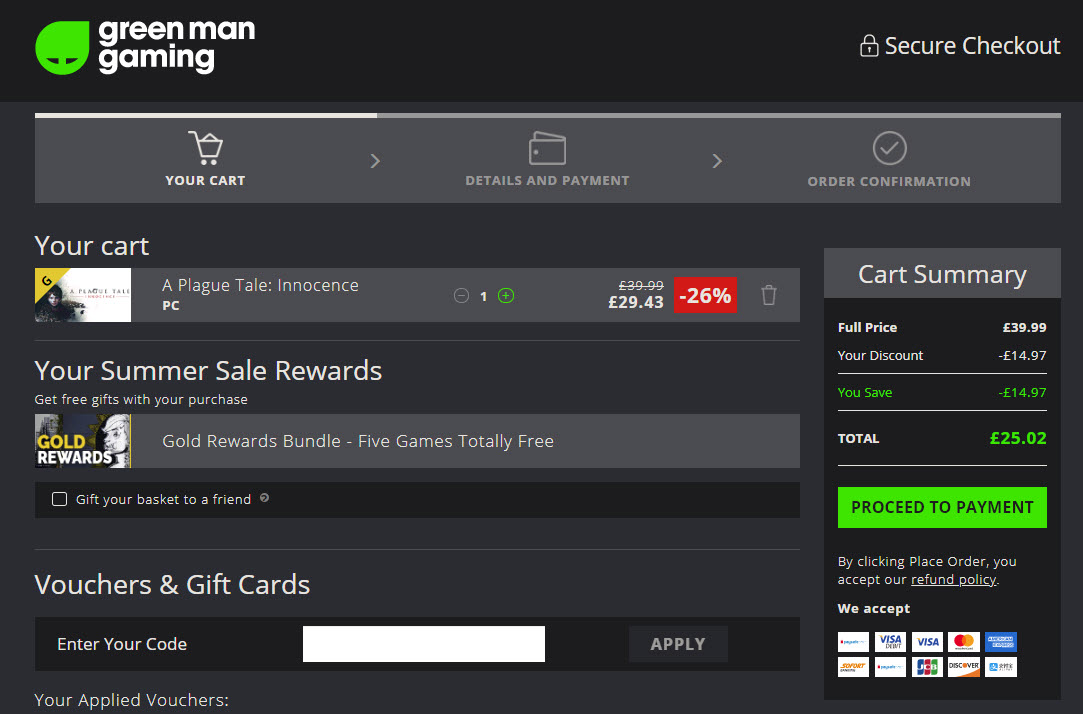Screen dimensions: 1083x714
Task: Decrease A Plague Tale quantity with the minus button
Action: coord(461,296)
